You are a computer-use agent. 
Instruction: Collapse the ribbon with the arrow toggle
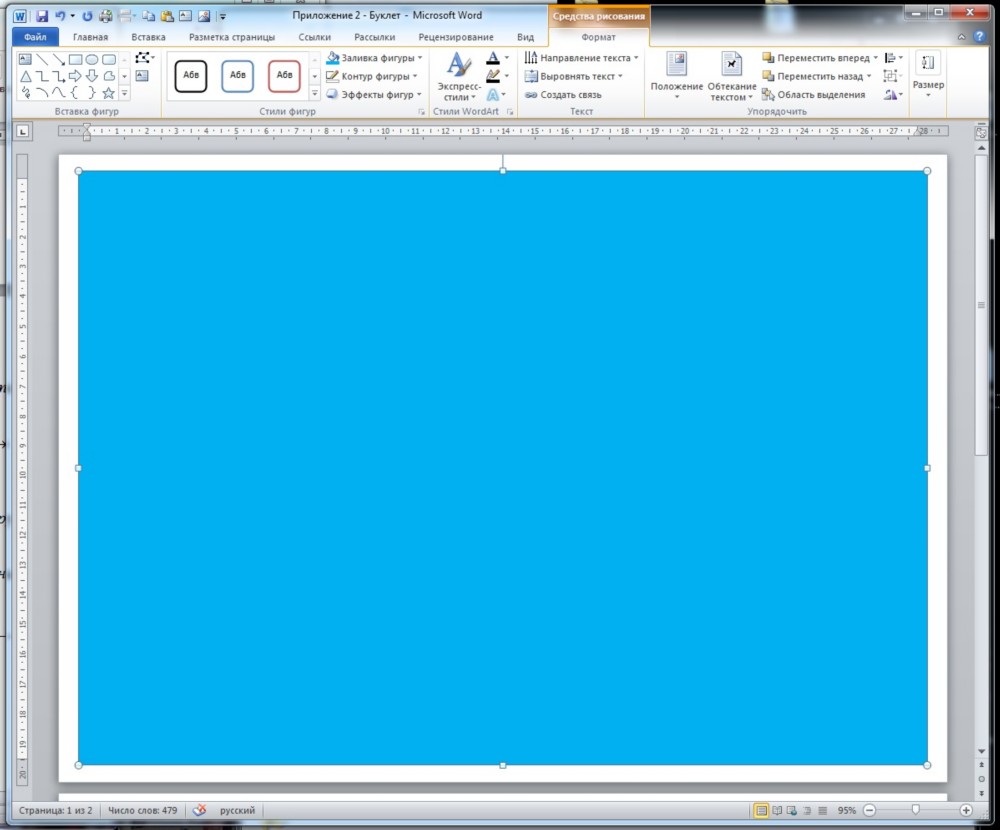(x=962, y=37)
